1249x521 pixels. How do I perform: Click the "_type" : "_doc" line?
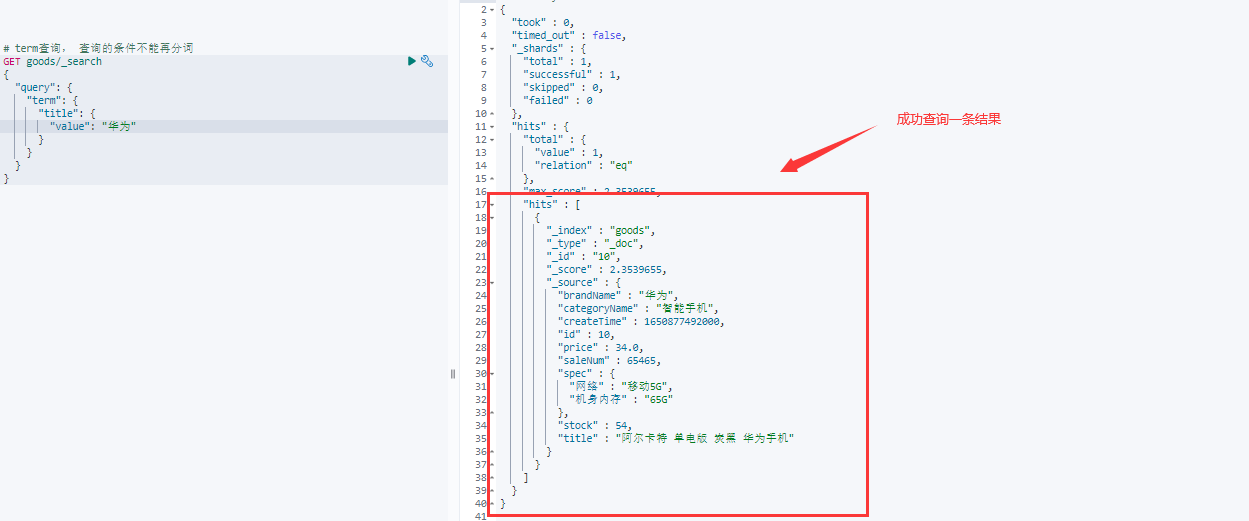(x=595, y=243)
